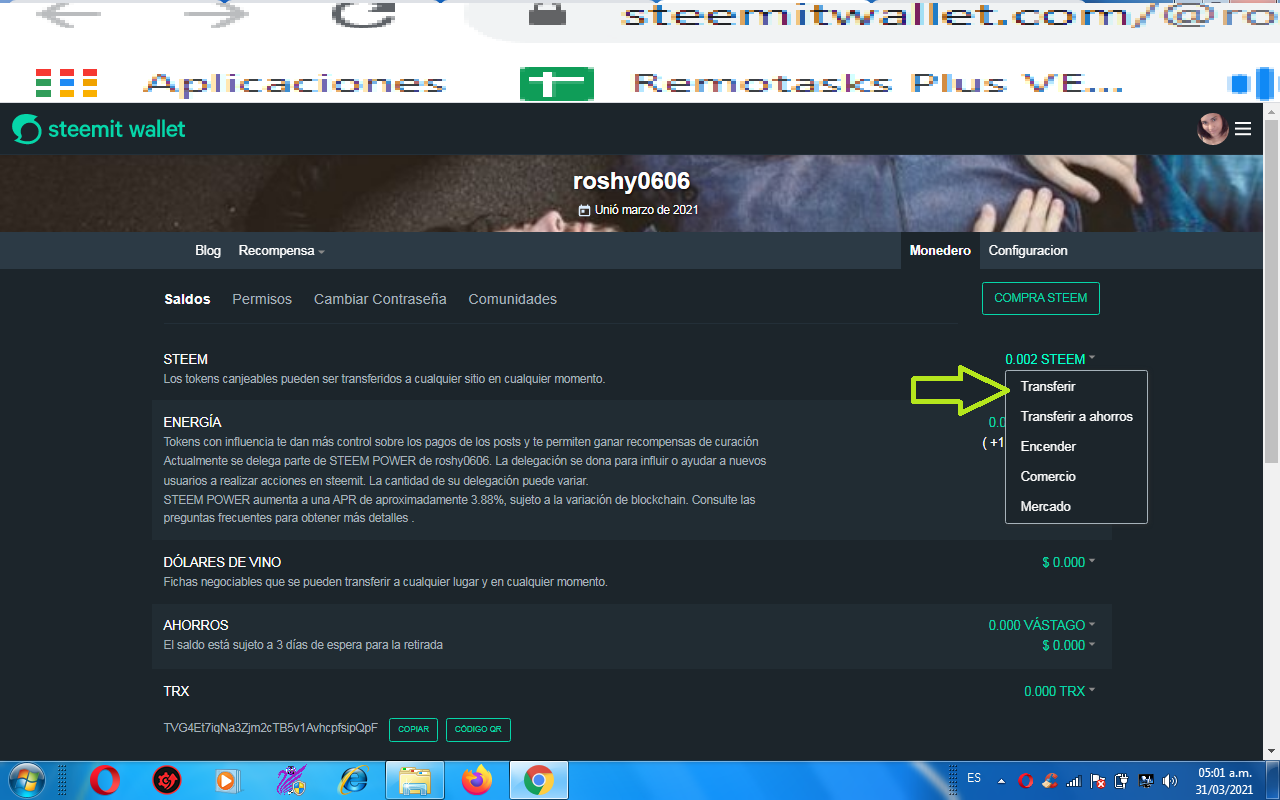Image resolution: width=1280 pixels, height=800 pixels.
Task: Click the STEEM section heading
Action: [185, 359]
